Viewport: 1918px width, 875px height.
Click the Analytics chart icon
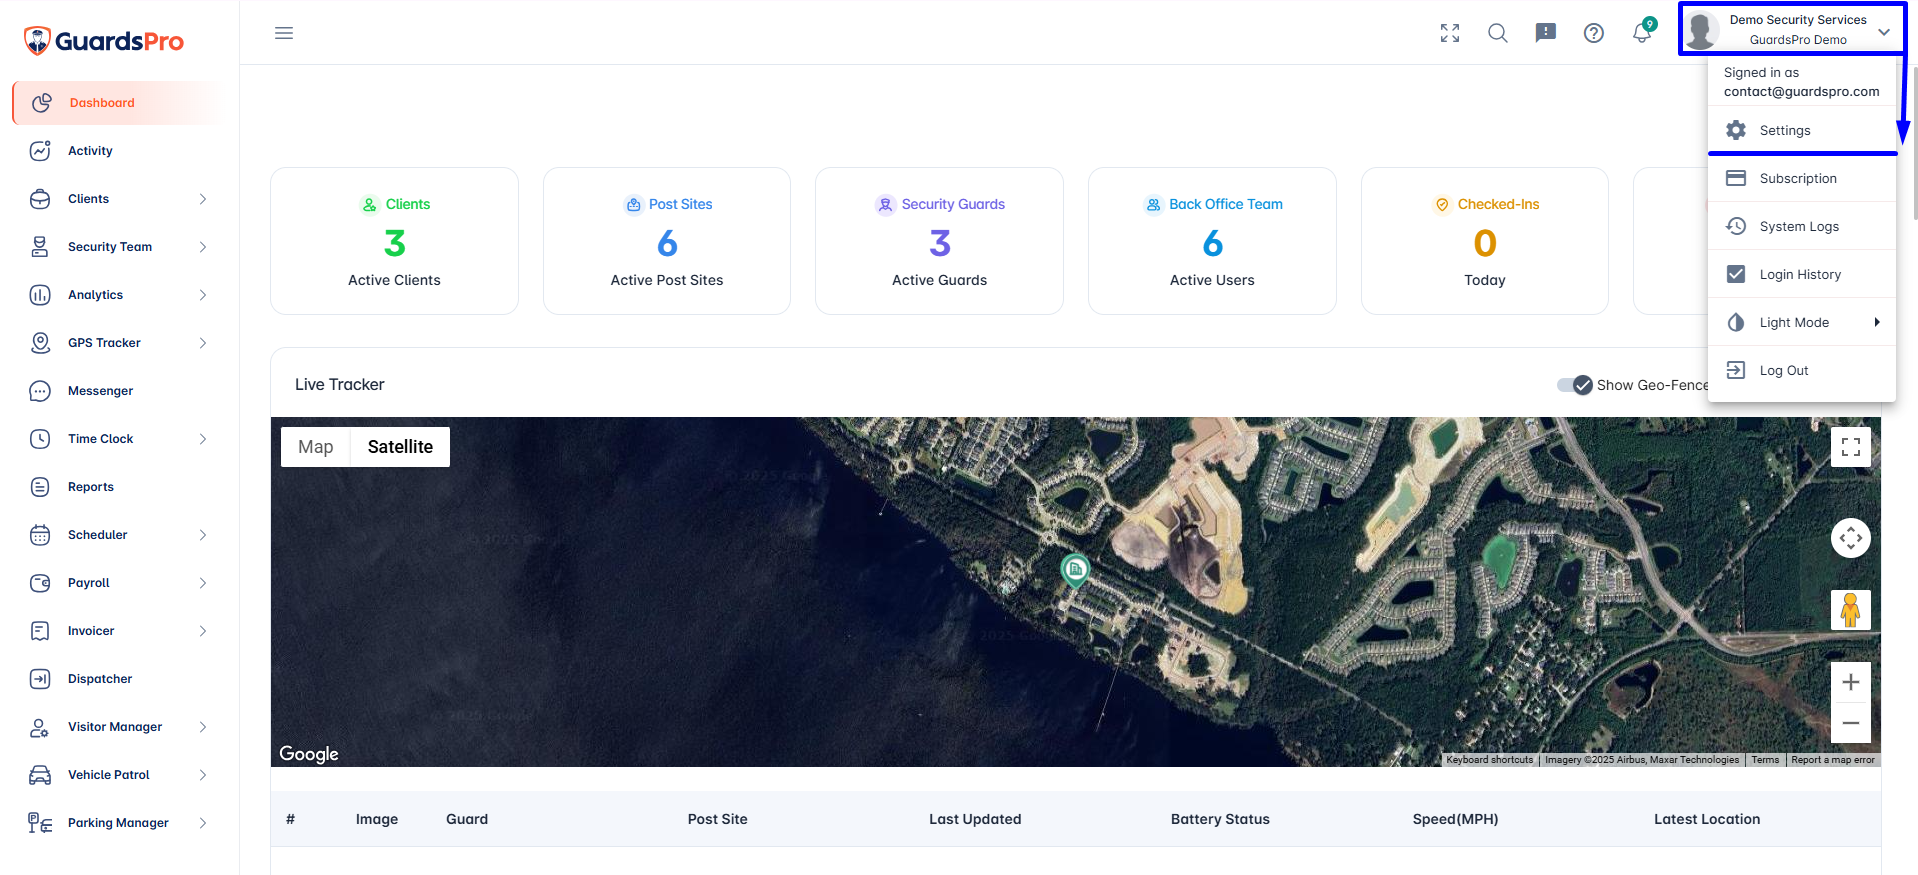coord(40,295)
